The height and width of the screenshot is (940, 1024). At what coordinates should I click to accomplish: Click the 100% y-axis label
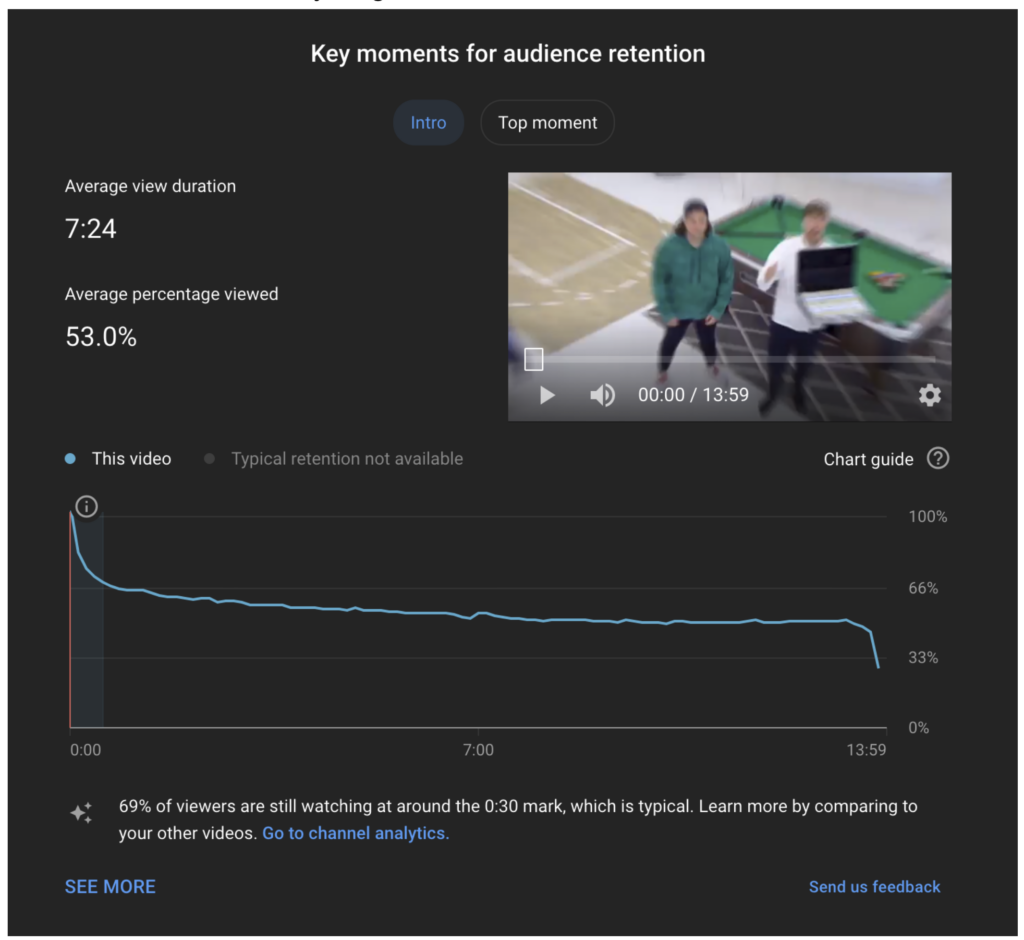coord(927,517)
